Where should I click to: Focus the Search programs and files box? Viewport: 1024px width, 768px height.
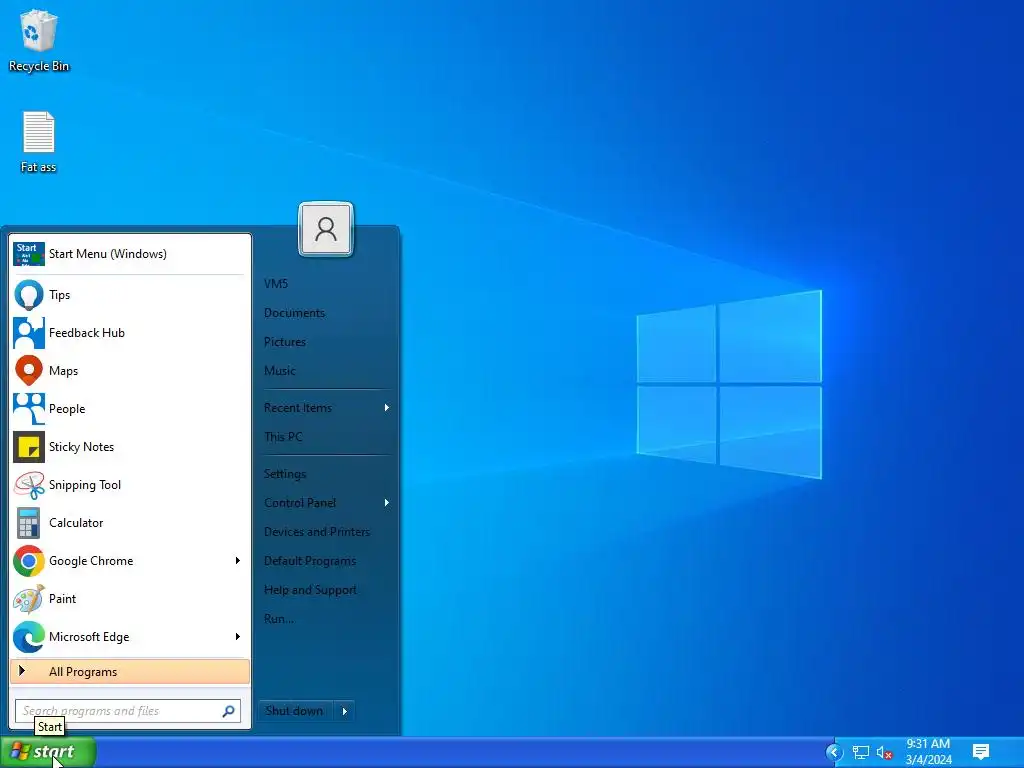click(x=128, y=711)
